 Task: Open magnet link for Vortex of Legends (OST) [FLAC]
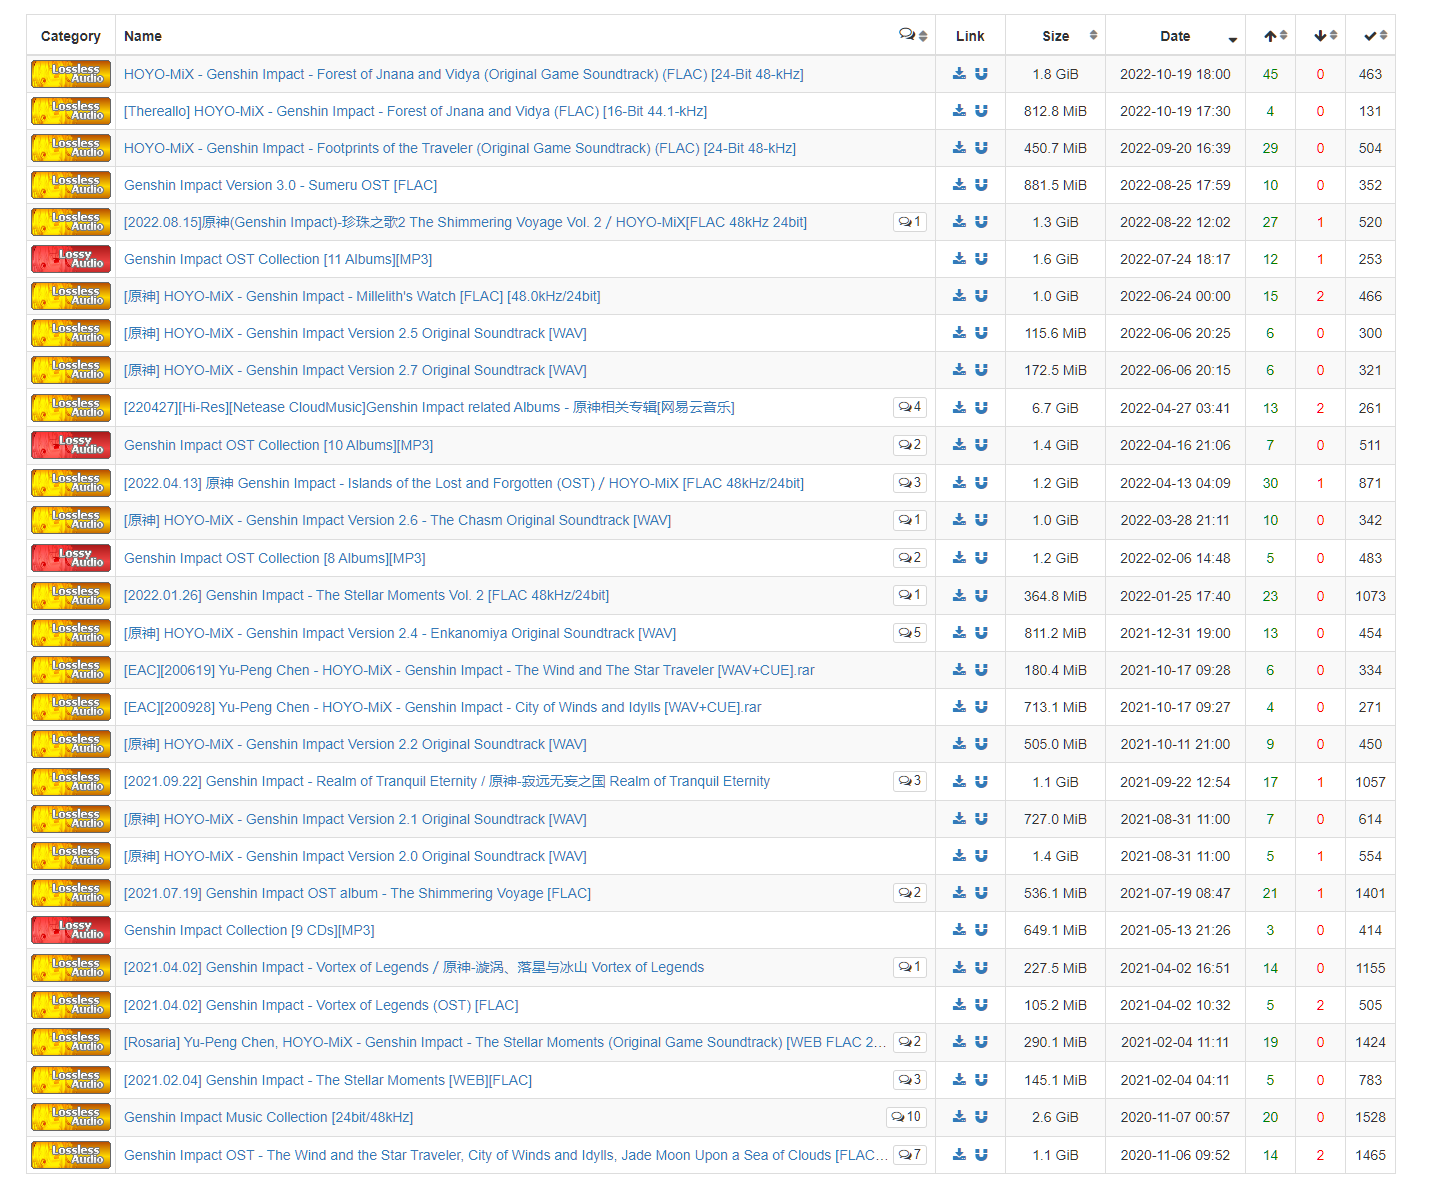981,1005
